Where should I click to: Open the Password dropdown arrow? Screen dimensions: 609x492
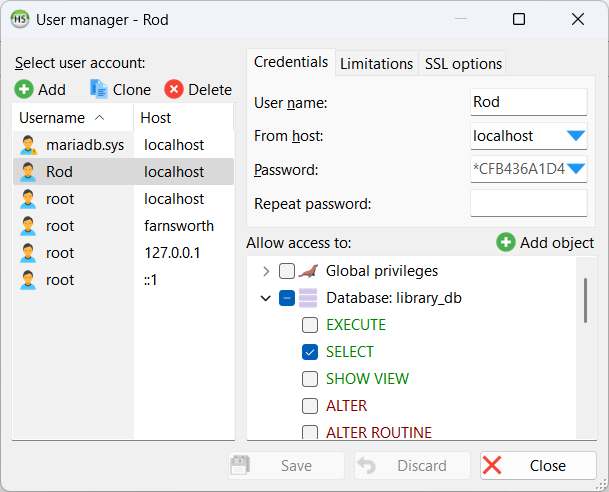click(x=575, y=169)
